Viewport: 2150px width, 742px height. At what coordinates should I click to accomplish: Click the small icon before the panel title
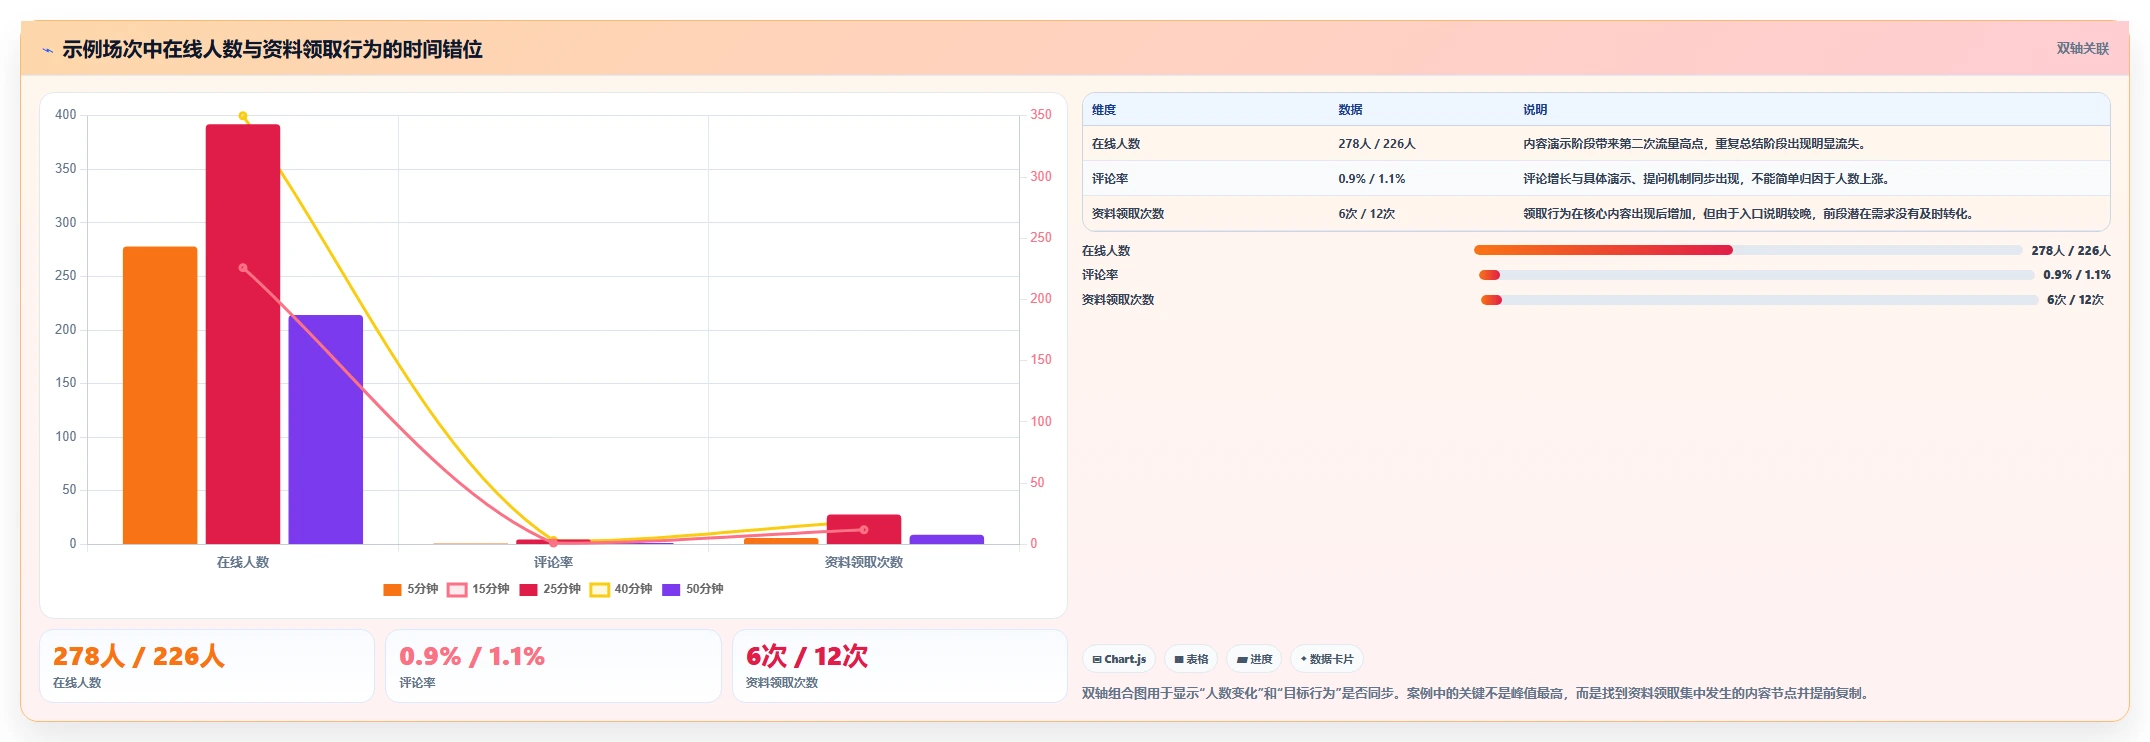(x=47, y=50)
